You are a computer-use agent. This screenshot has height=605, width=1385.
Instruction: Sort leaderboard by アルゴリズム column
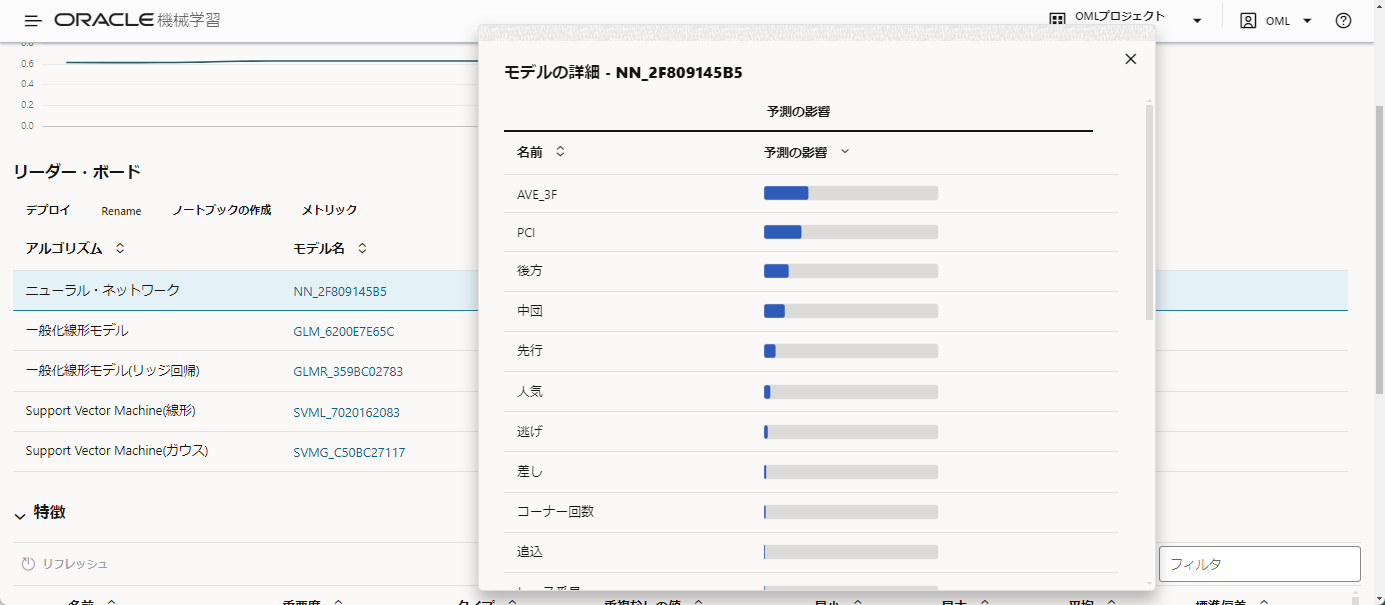[120, 248]
